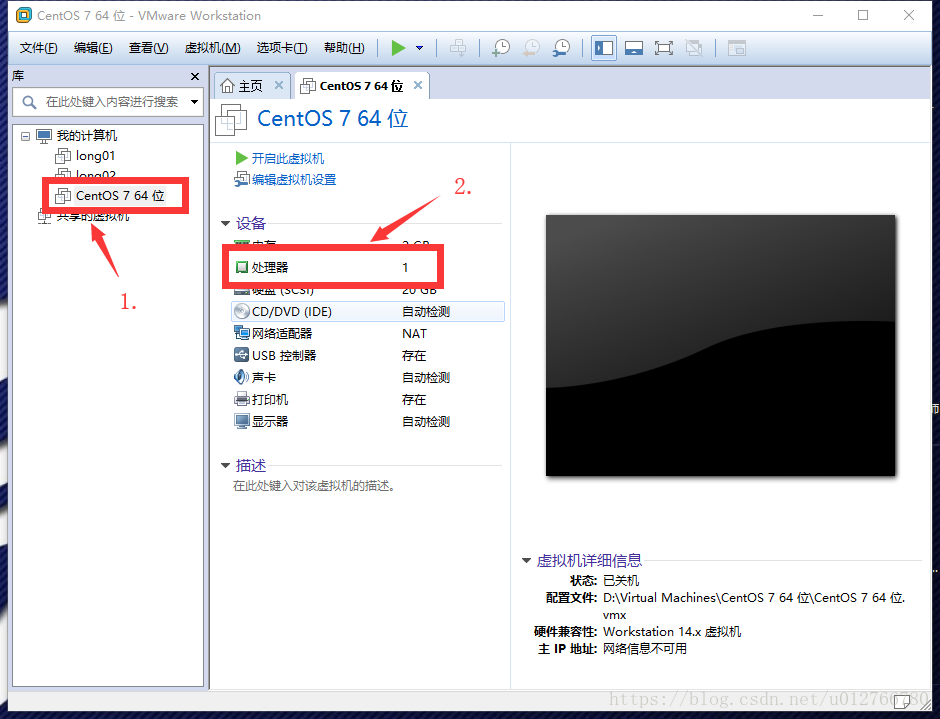Switch to the 主页 home tab
The width and height of the screenshot is (940, 719).
click(250, 86)
